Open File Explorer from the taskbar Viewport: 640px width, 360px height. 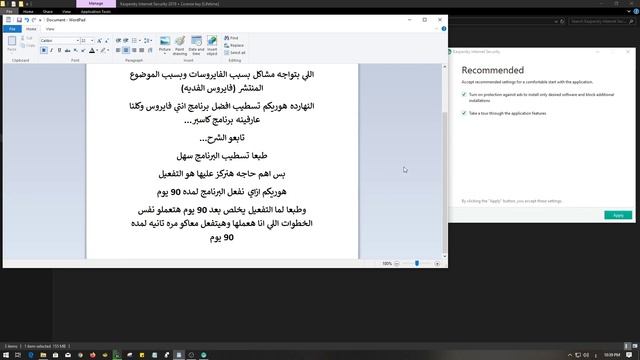[43, 355]
